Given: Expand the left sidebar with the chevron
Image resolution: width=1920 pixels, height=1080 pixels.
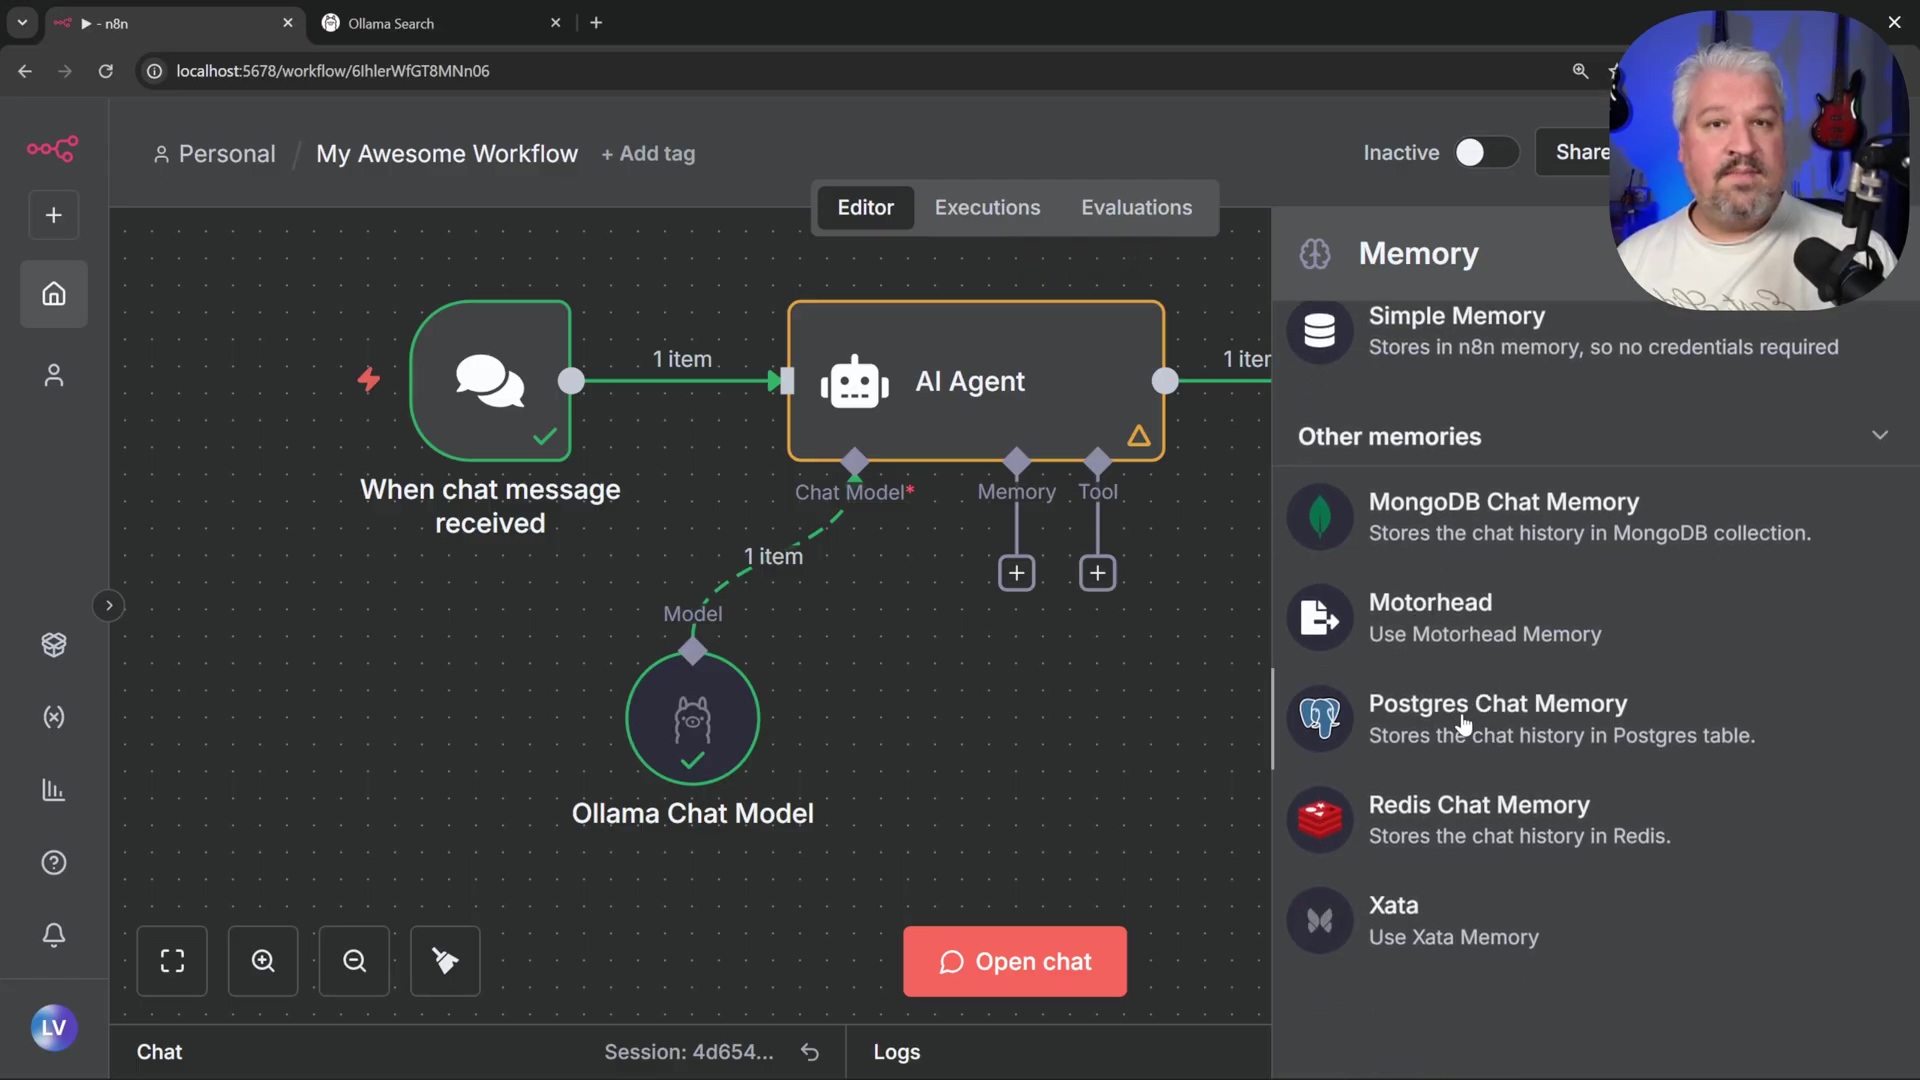Looking at the screenshot, I should [x=109, y=605].
